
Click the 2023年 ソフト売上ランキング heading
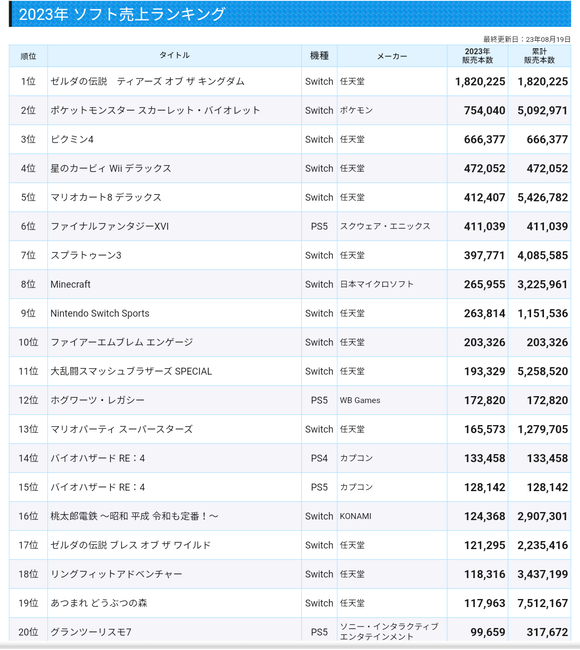tap(122, 14)
